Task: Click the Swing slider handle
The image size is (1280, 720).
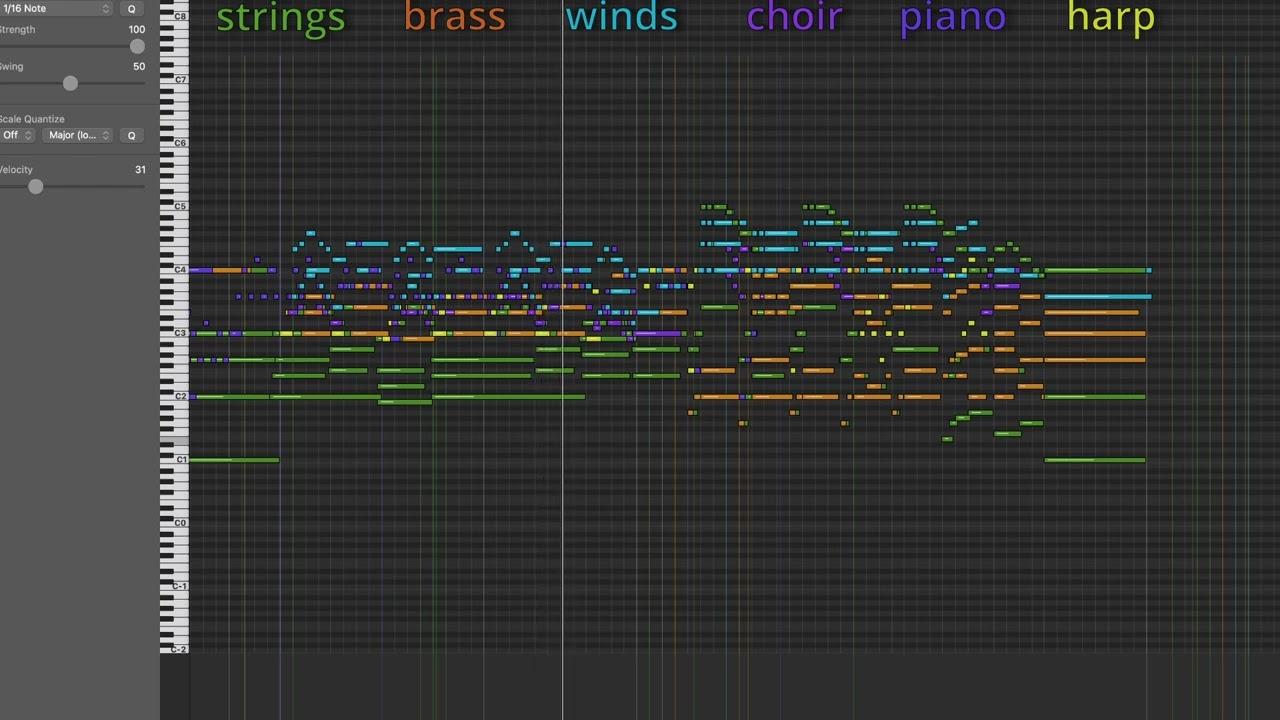Action: (x=70, y=83)
